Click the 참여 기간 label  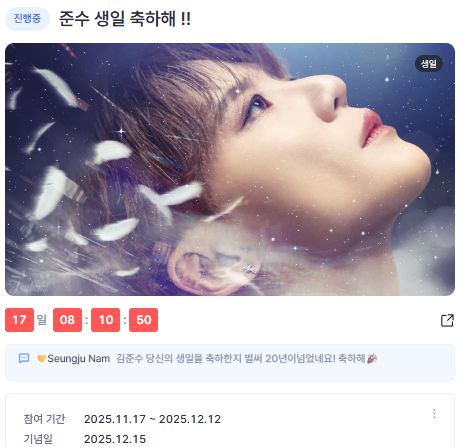pos(44,419)
